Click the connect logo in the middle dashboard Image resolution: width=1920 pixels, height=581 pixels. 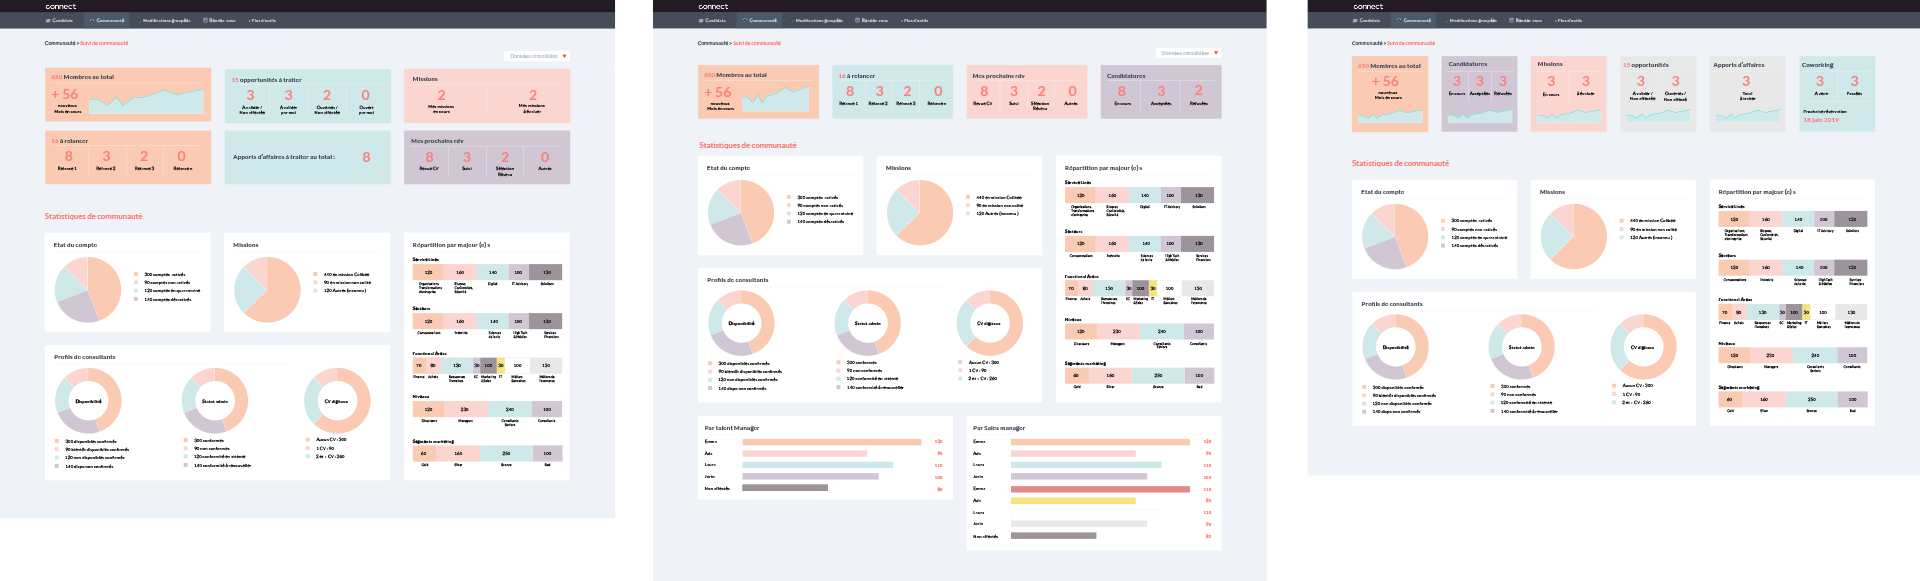point(713,6)
